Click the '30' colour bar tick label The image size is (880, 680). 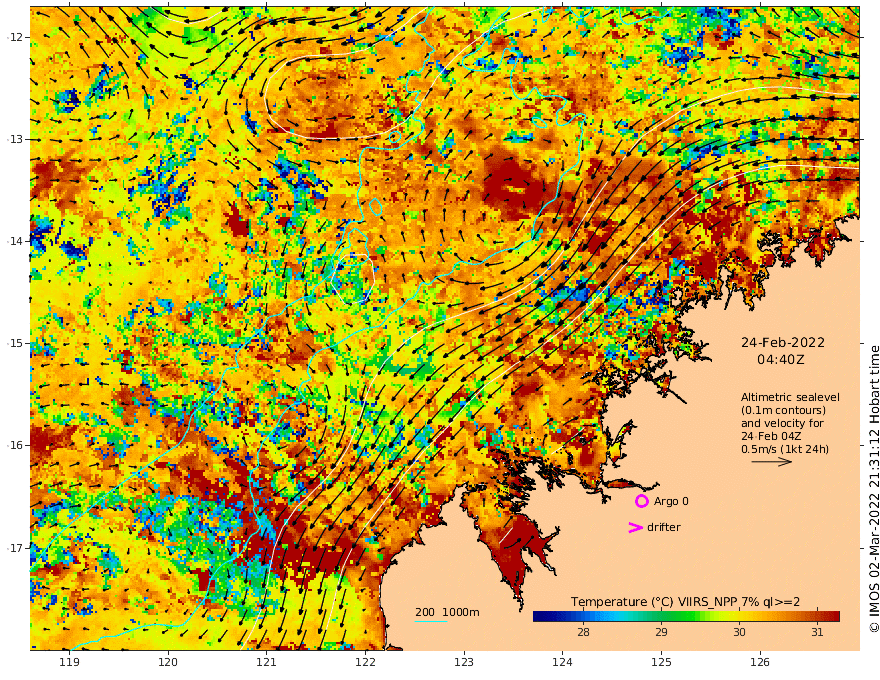(x=740, y=632)
